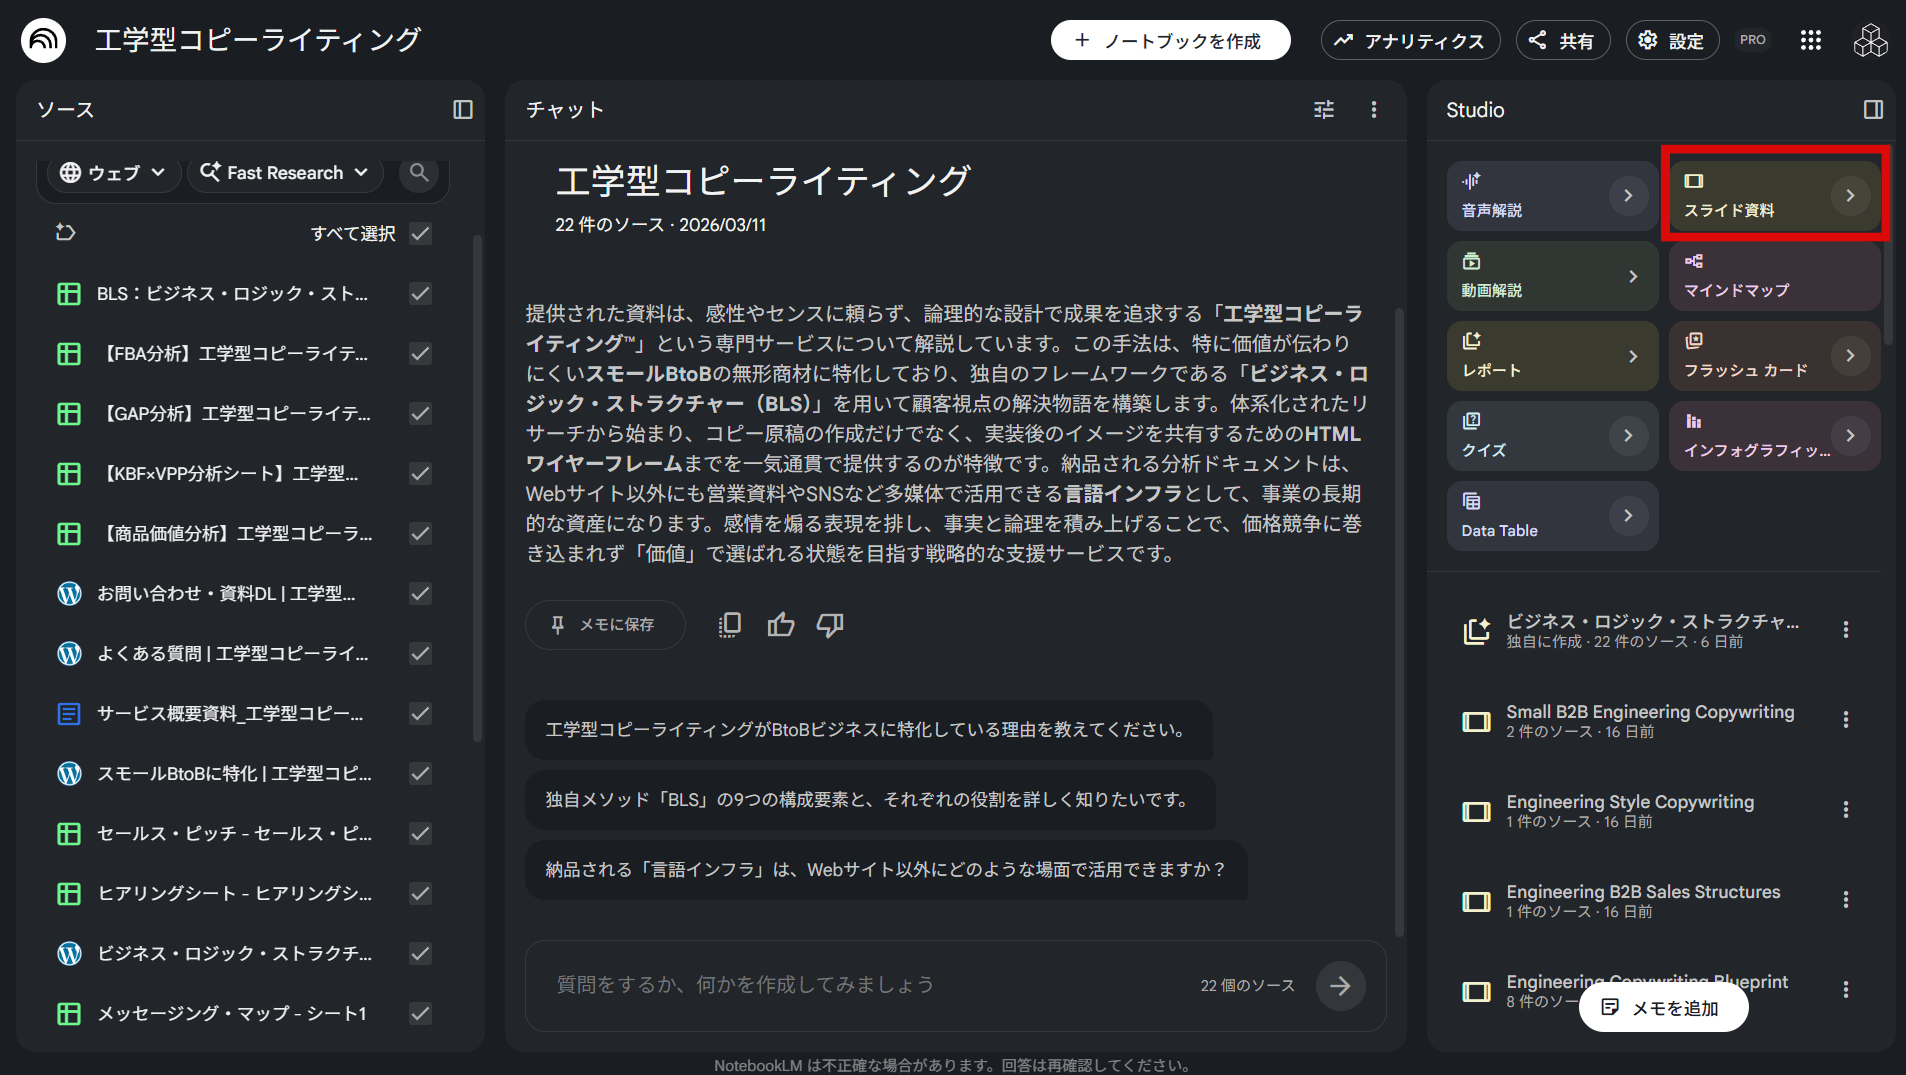Screen dimensions: 1906x1075
Task: Uncheck the BLS：ビジネス・ロジック source checkbox
Action: (x=421, y=294)
